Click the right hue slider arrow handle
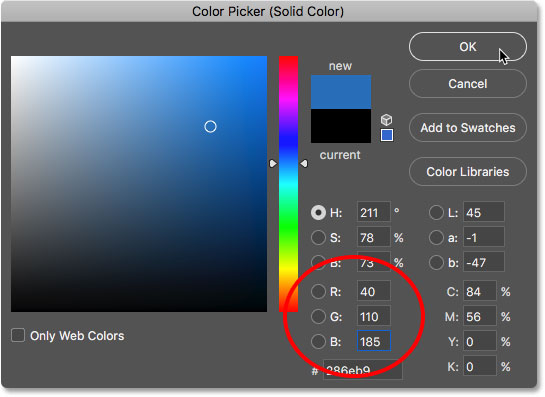545x397 pixels. tap(304, 163)
